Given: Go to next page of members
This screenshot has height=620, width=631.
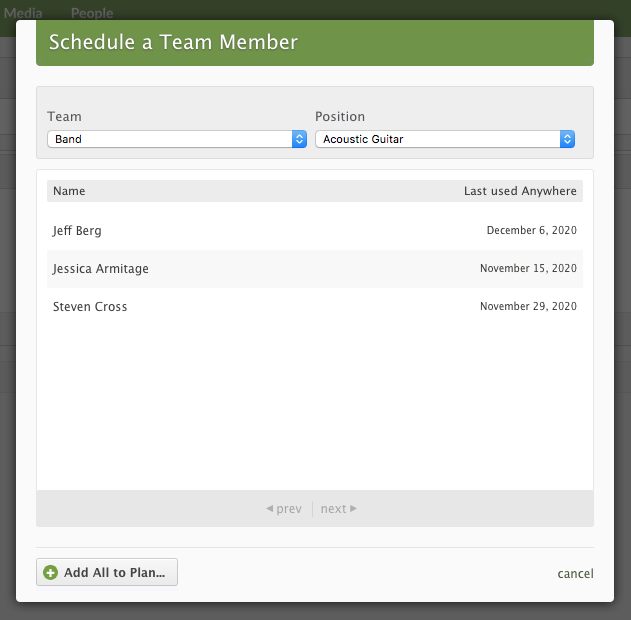Looking at the screenshot, I should pyautogui.click(x=338, y=509).
